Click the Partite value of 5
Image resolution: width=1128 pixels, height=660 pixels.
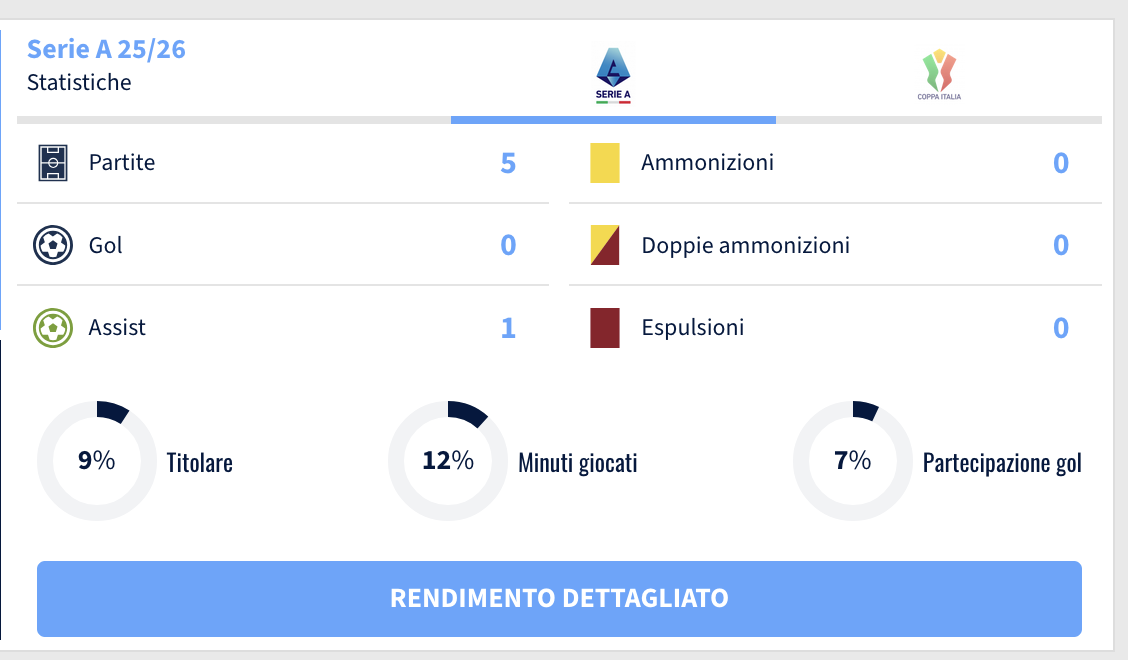click(508, 163)
